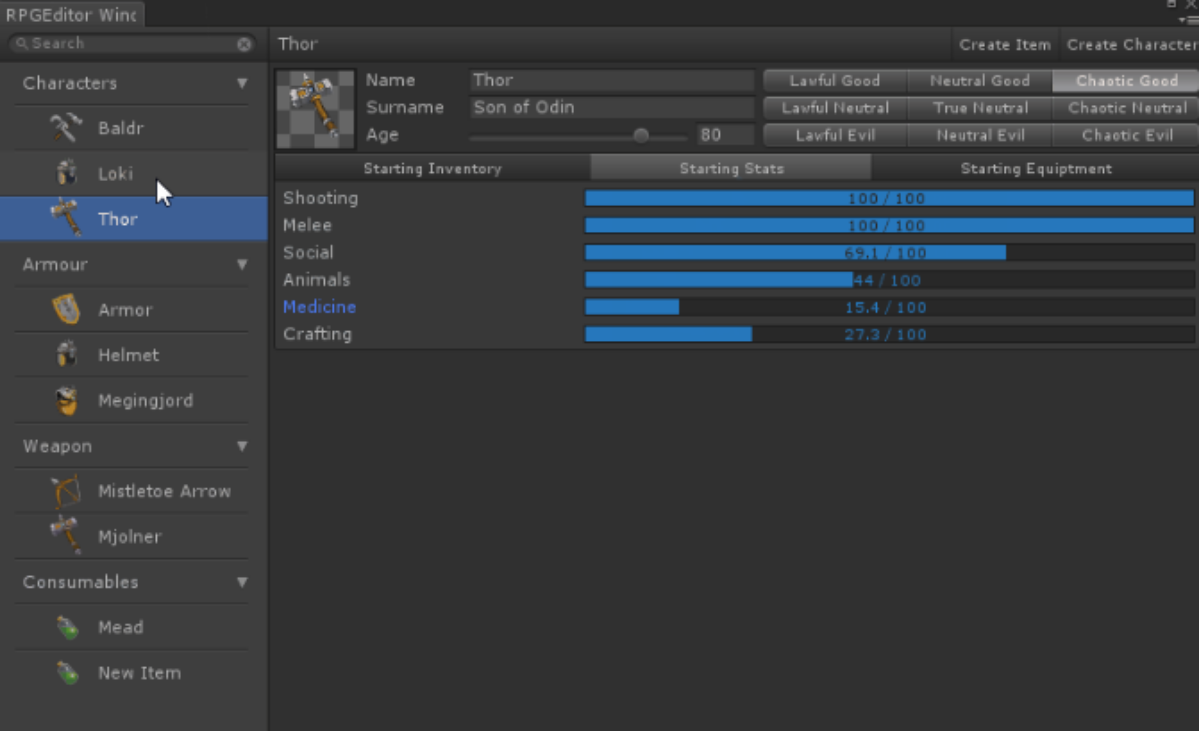The width and height of the screenshot is (1199, 731).
Task: Select Lawful Evil alignment
Action: (x=835, y=135)
